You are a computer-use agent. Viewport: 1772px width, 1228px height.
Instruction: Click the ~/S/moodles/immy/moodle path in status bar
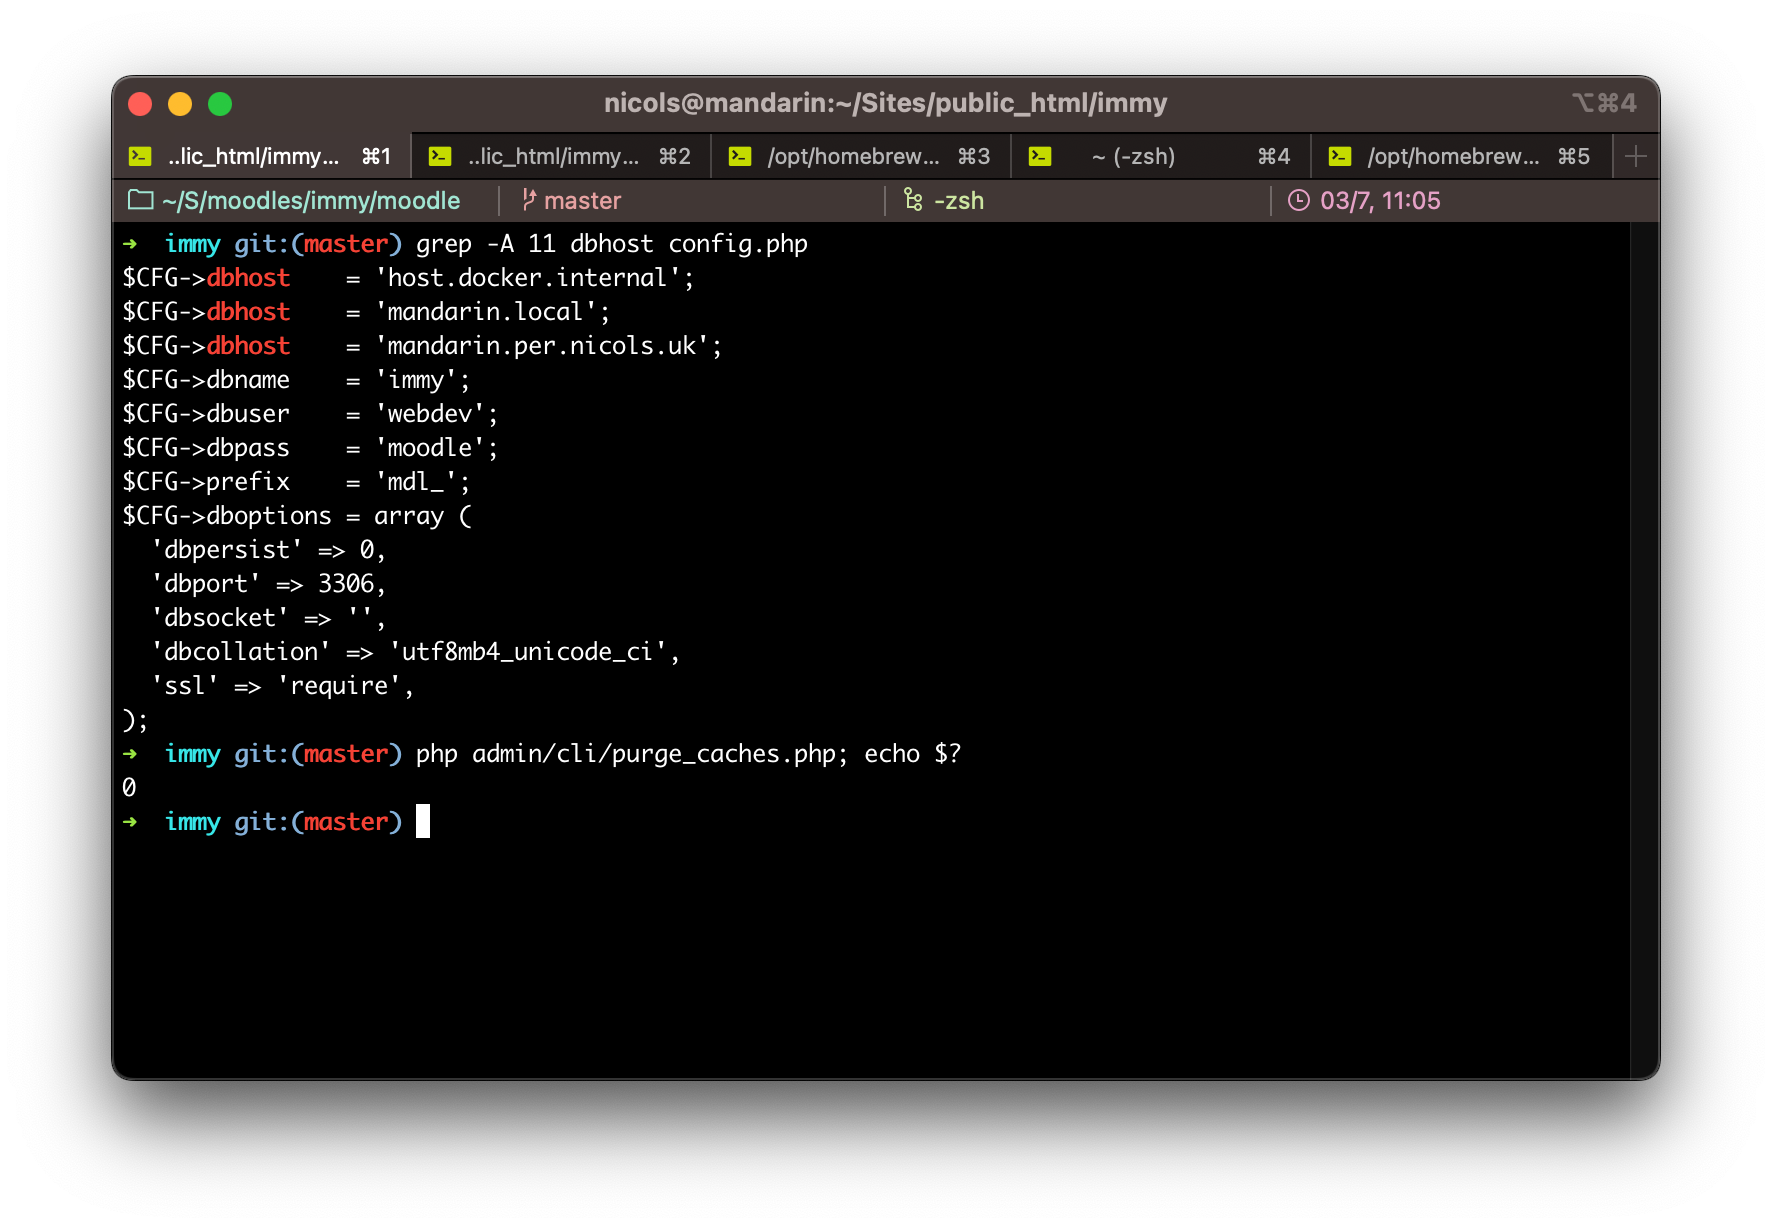point(311,201)
